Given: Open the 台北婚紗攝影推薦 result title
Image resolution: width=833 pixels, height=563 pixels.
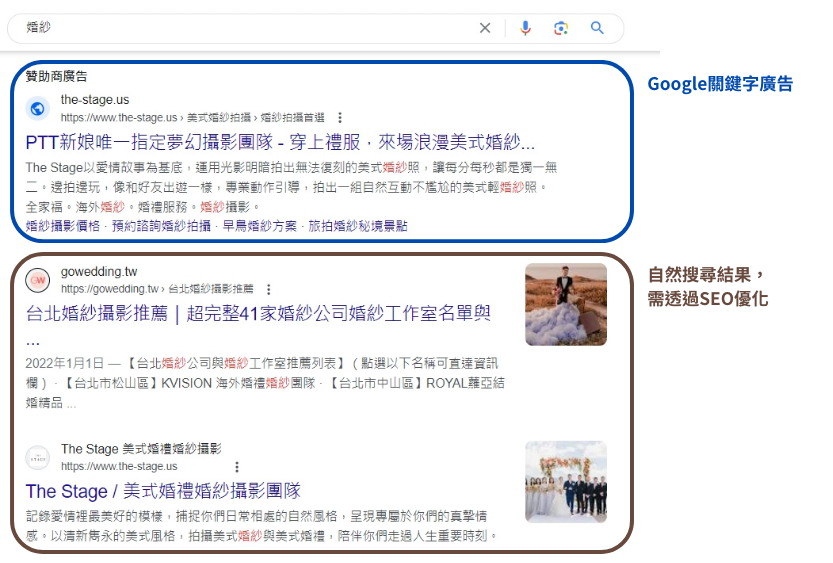Looking at the screenshot, I should (x=258, y=314).
